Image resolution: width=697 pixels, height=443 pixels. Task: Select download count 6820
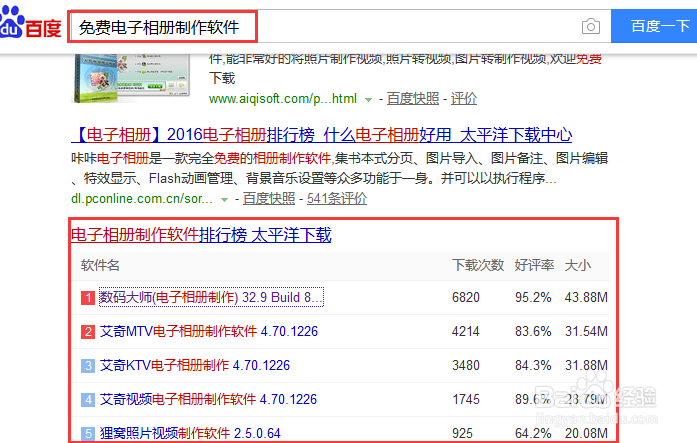pyautogui.click(x=466, y=297)
